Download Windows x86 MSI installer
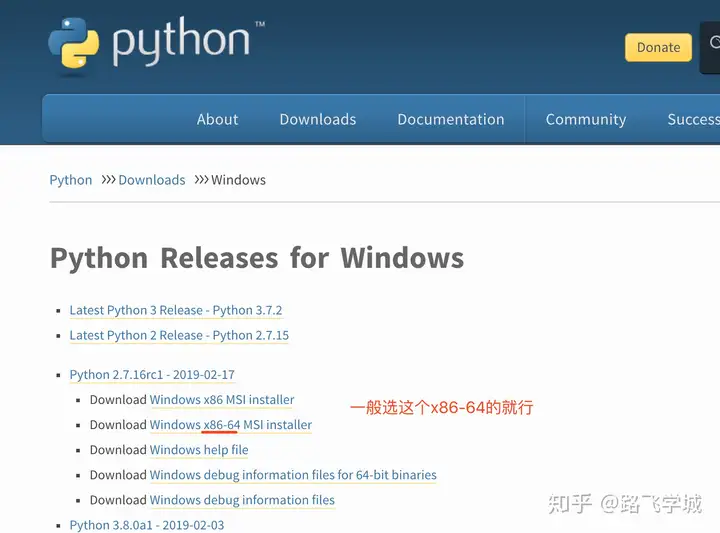Image resolution: width=720 pixels, height=533 pixels. (x=222, y=400)
